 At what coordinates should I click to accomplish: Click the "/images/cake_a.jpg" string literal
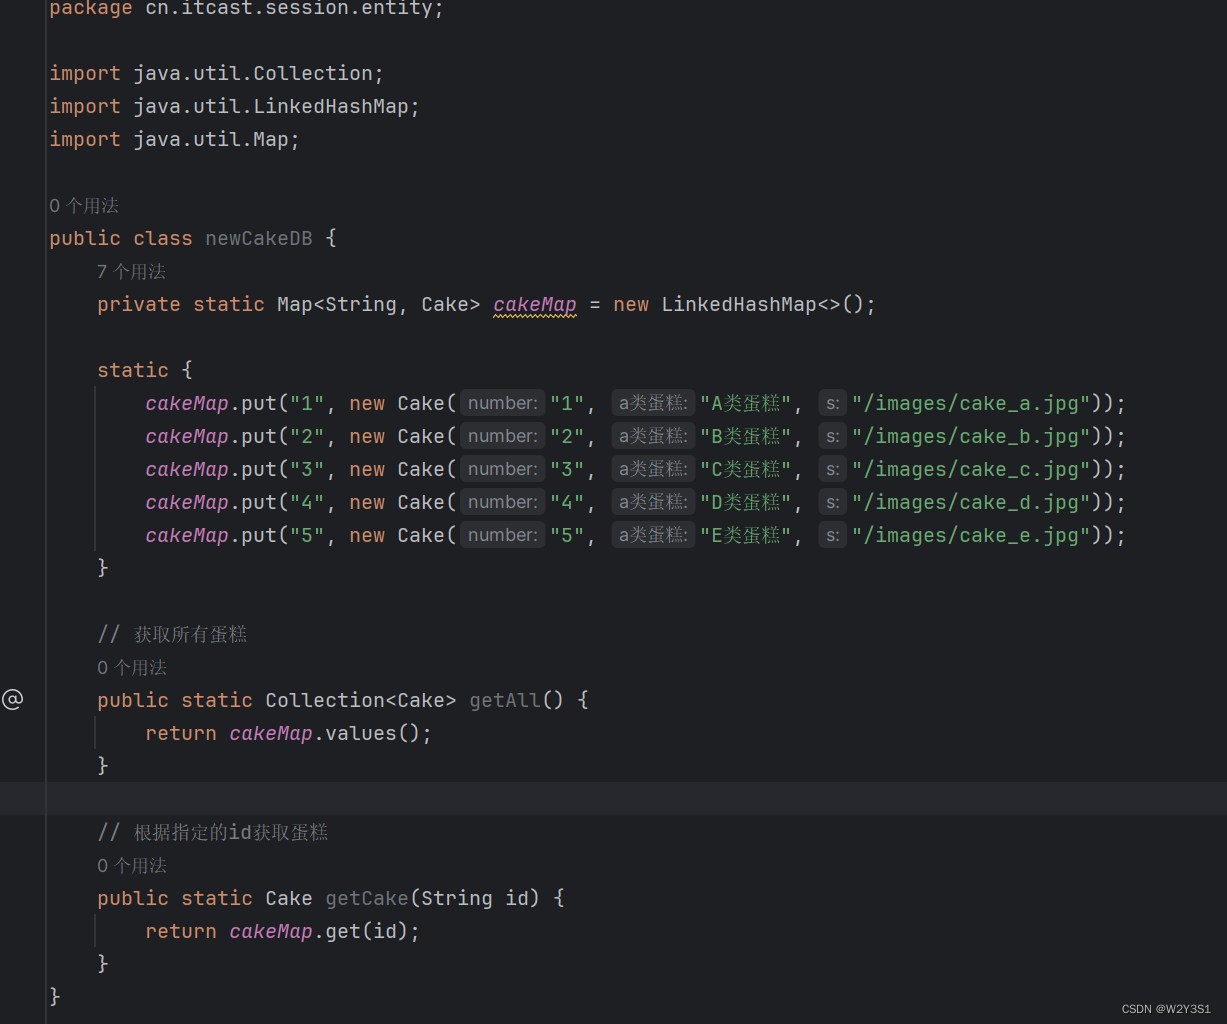click(971, 403)
